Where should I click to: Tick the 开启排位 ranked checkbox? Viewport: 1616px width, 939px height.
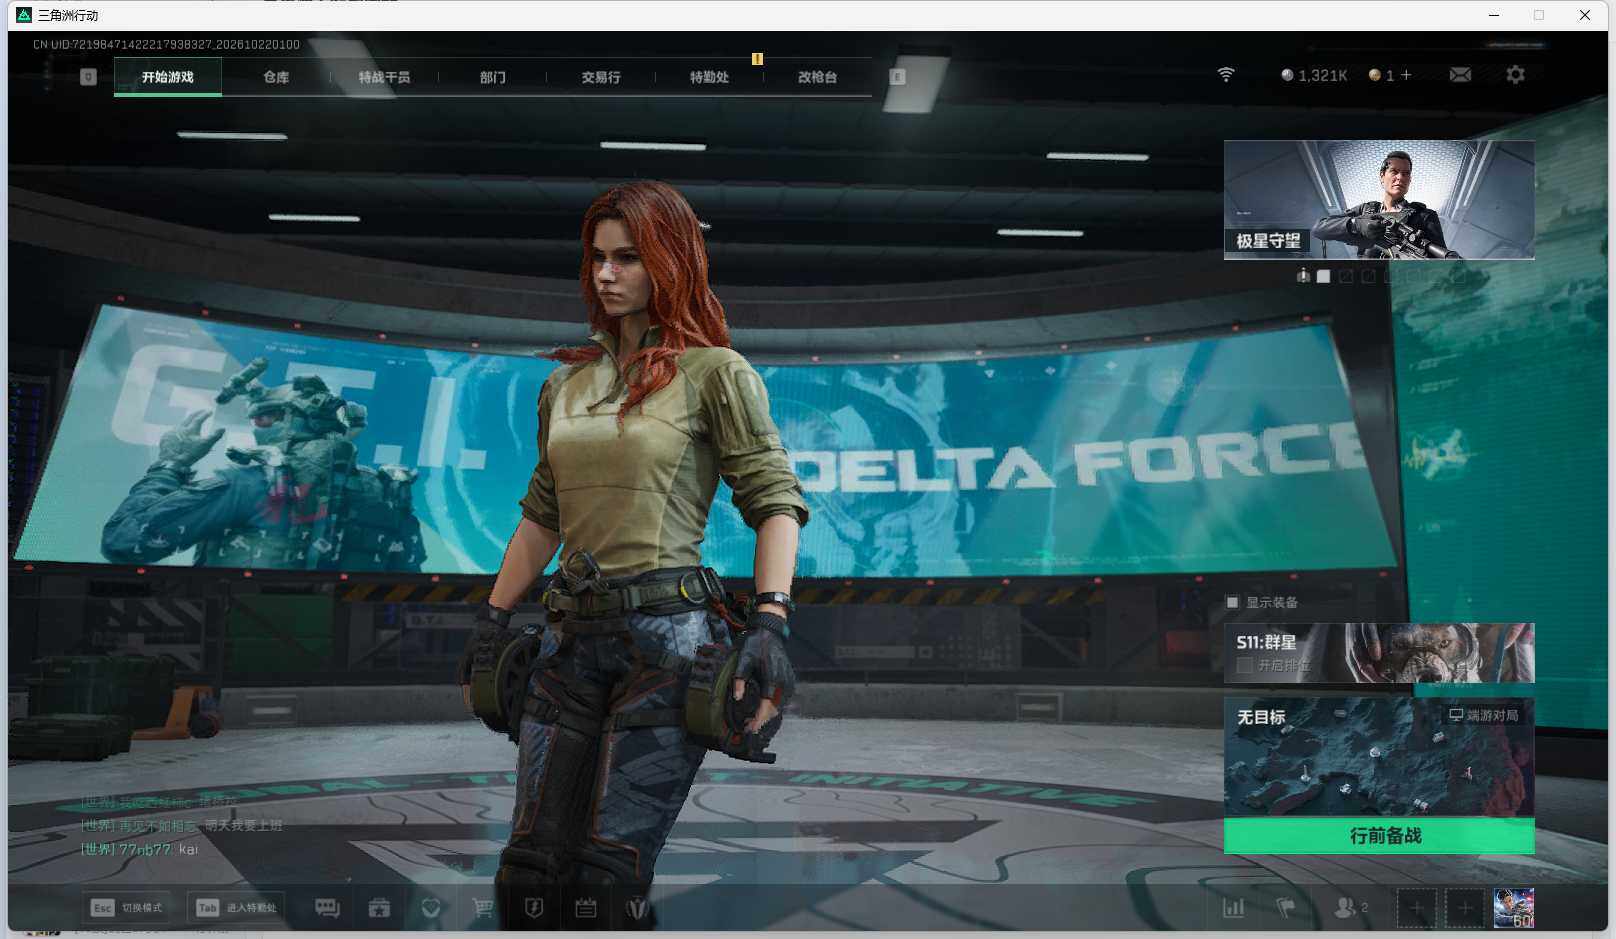[1244, 665]
